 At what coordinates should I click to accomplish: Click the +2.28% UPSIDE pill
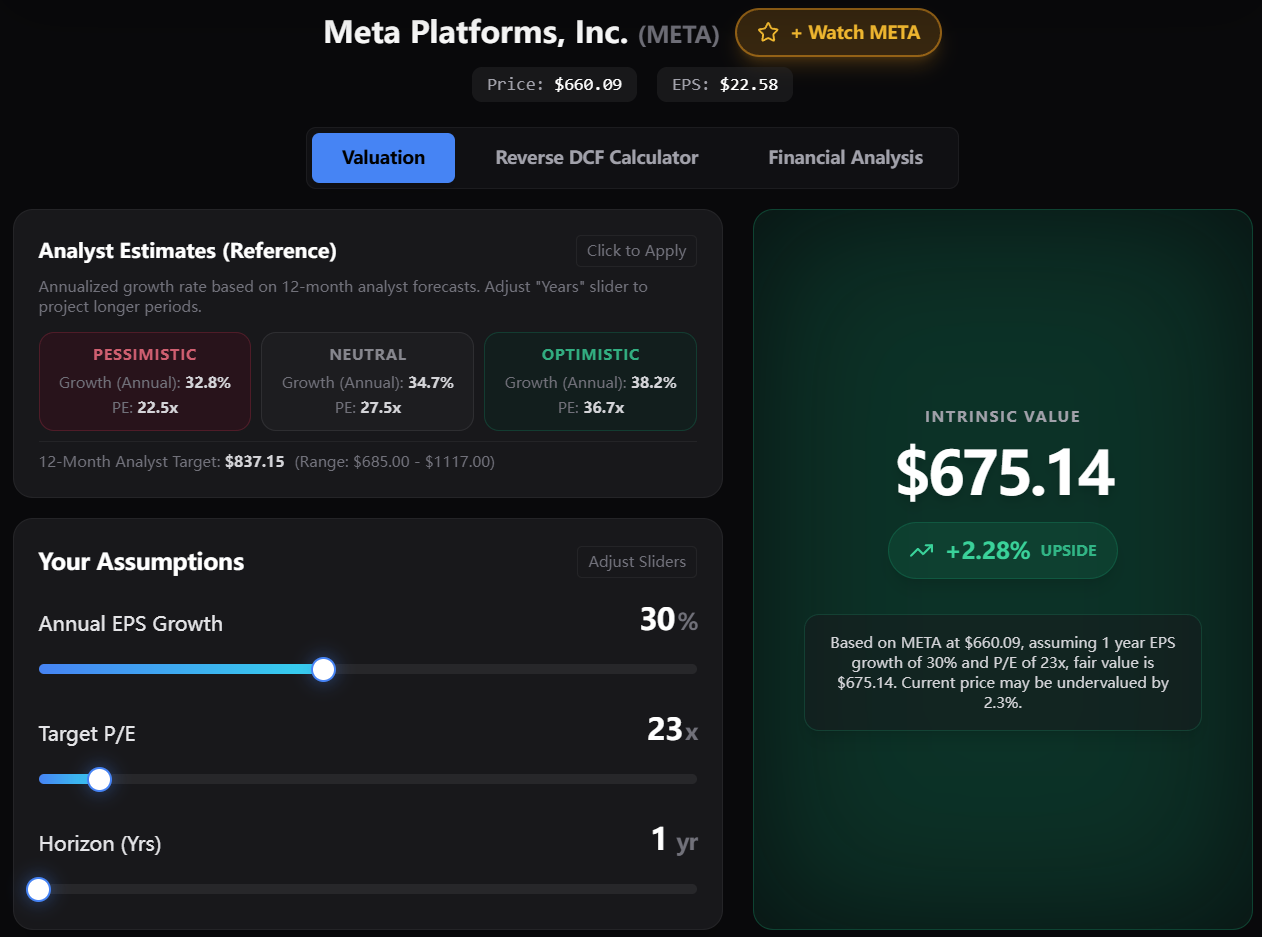[1003, 550]
